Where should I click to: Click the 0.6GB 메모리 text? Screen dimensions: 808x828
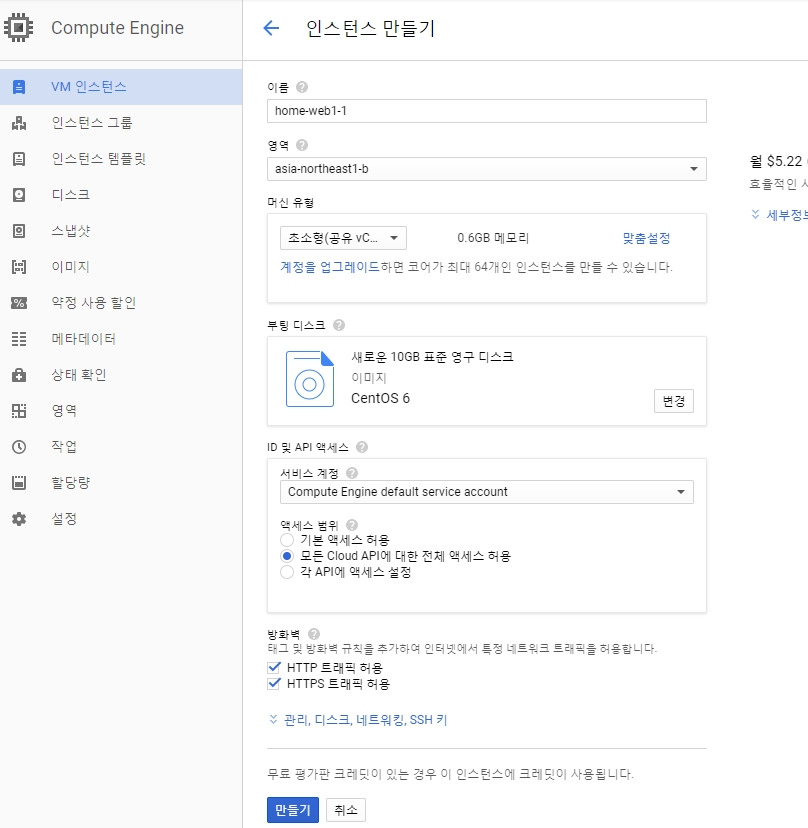tap(493, 238)
